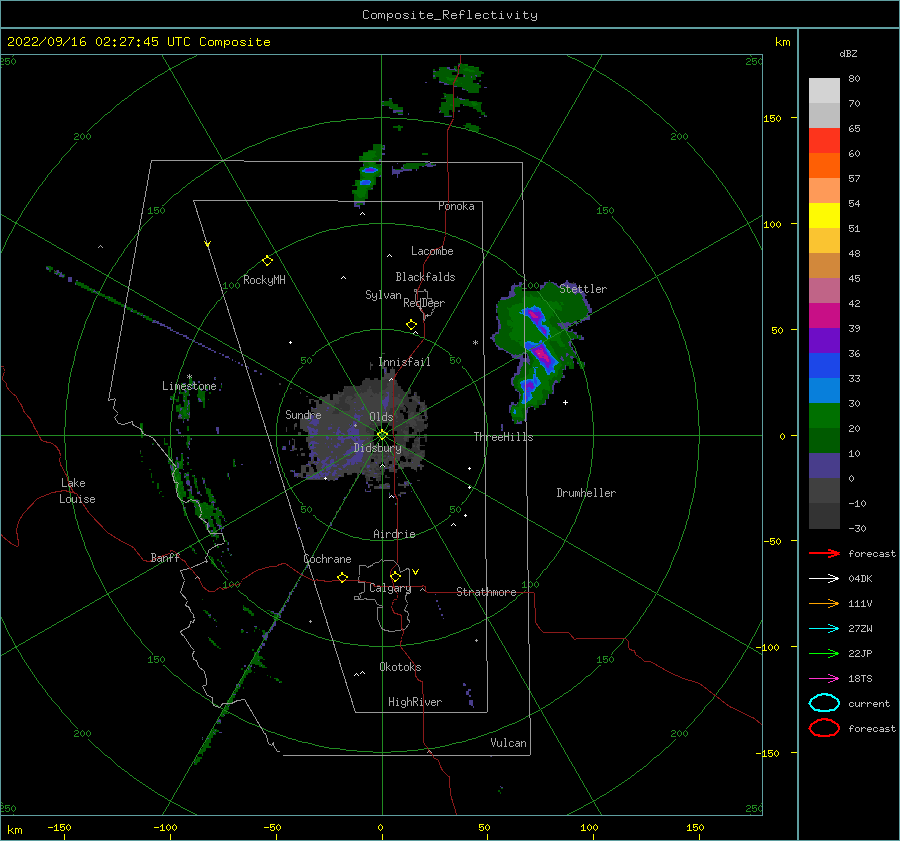Screen dimensions: 900x841
Task: Click the yellow diamond marker below Cochrane
Action: point(343,578)
